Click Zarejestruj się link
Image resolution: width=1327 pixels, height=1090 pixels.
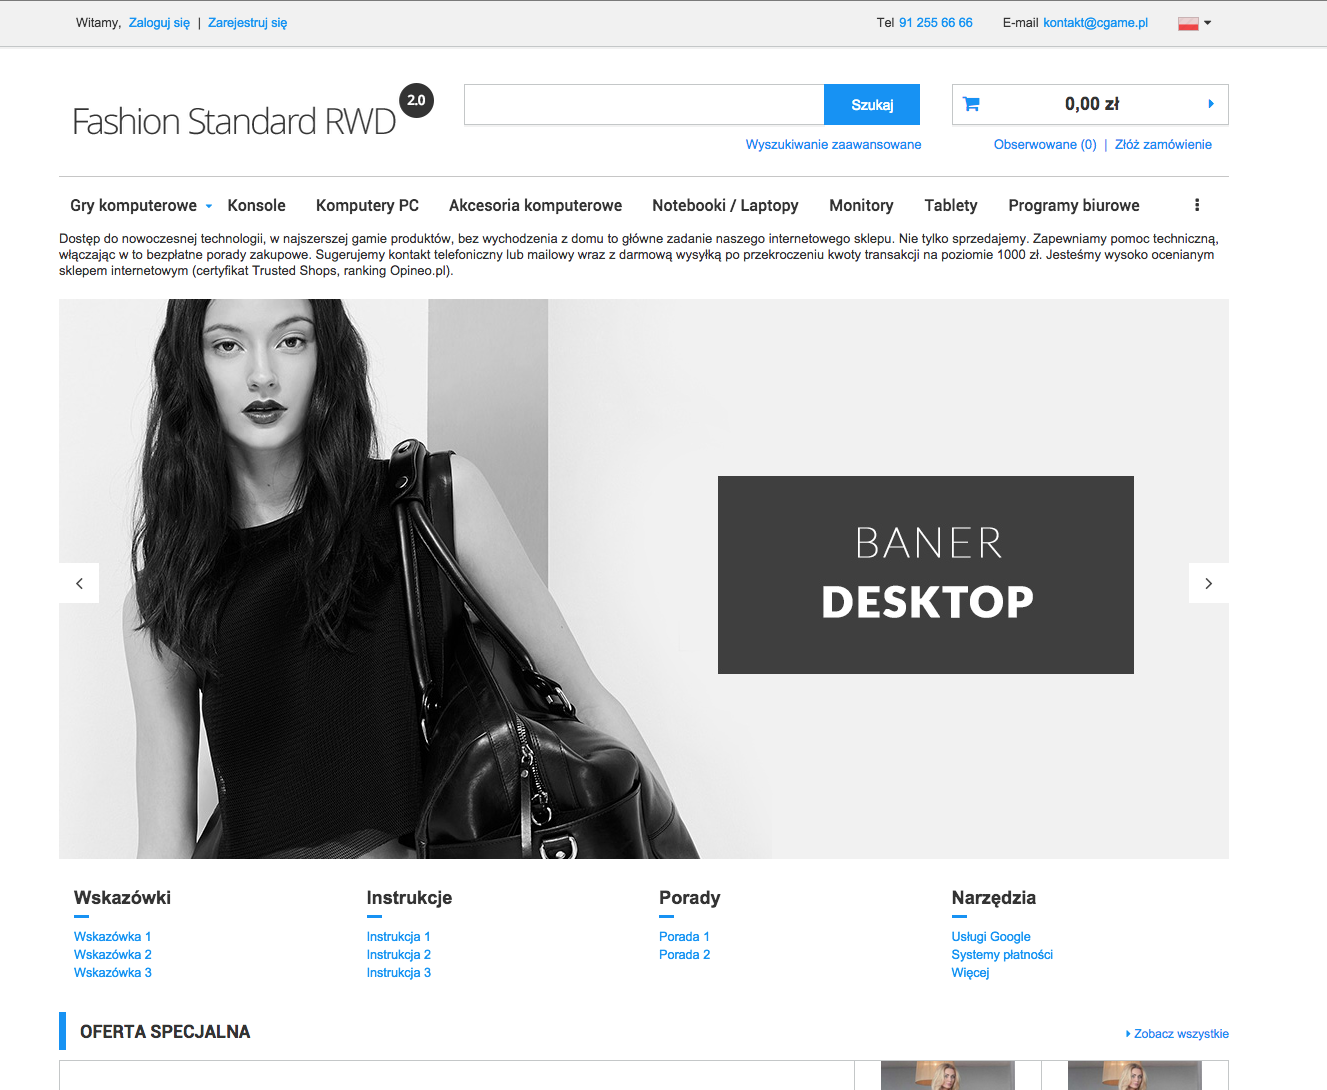coord(247,23)
